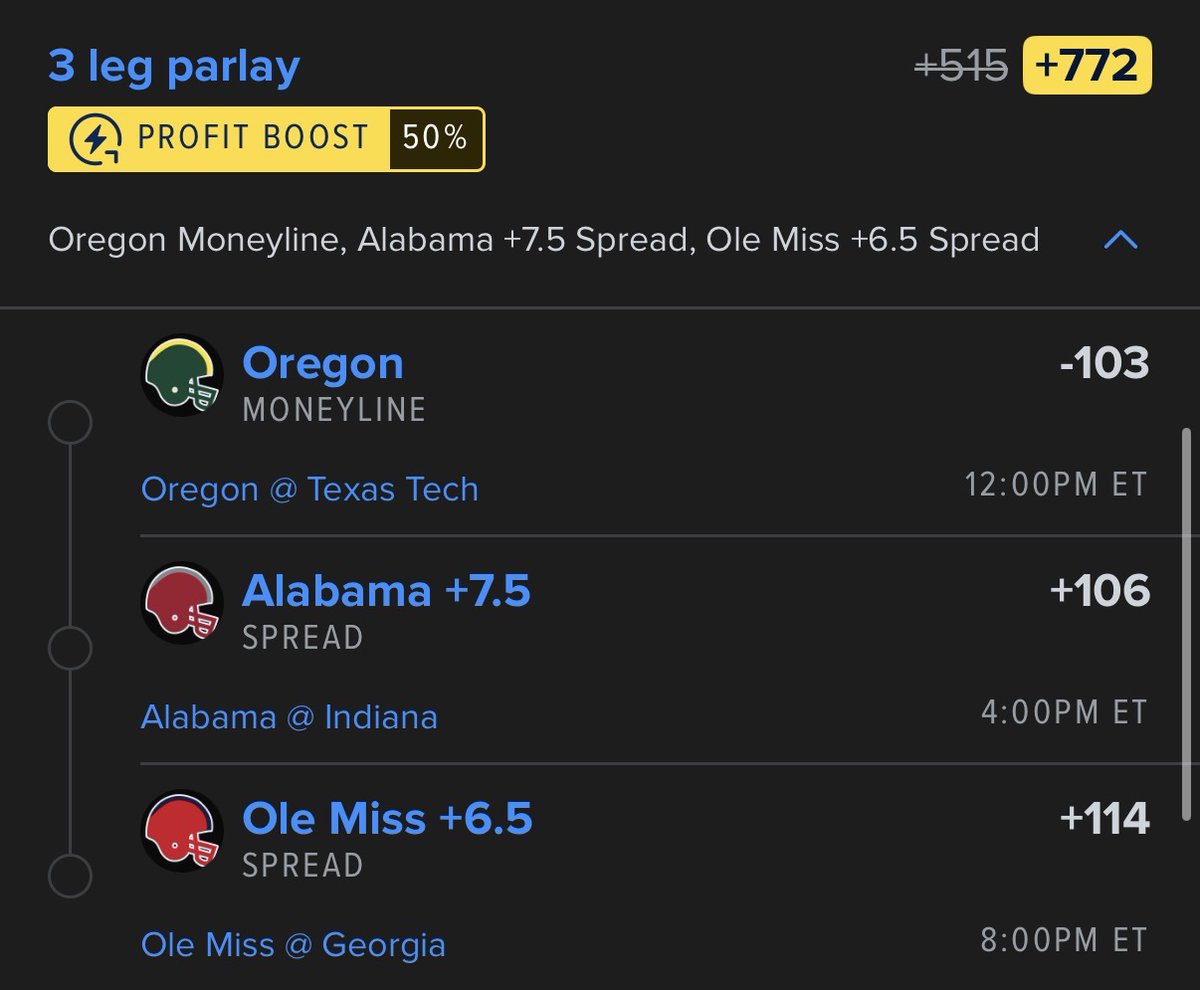Image resolution: width=1200 pixels, height=990 pixels.
Task: Click the Alabama leg timeline circle
Action: [x=70, y=650]
